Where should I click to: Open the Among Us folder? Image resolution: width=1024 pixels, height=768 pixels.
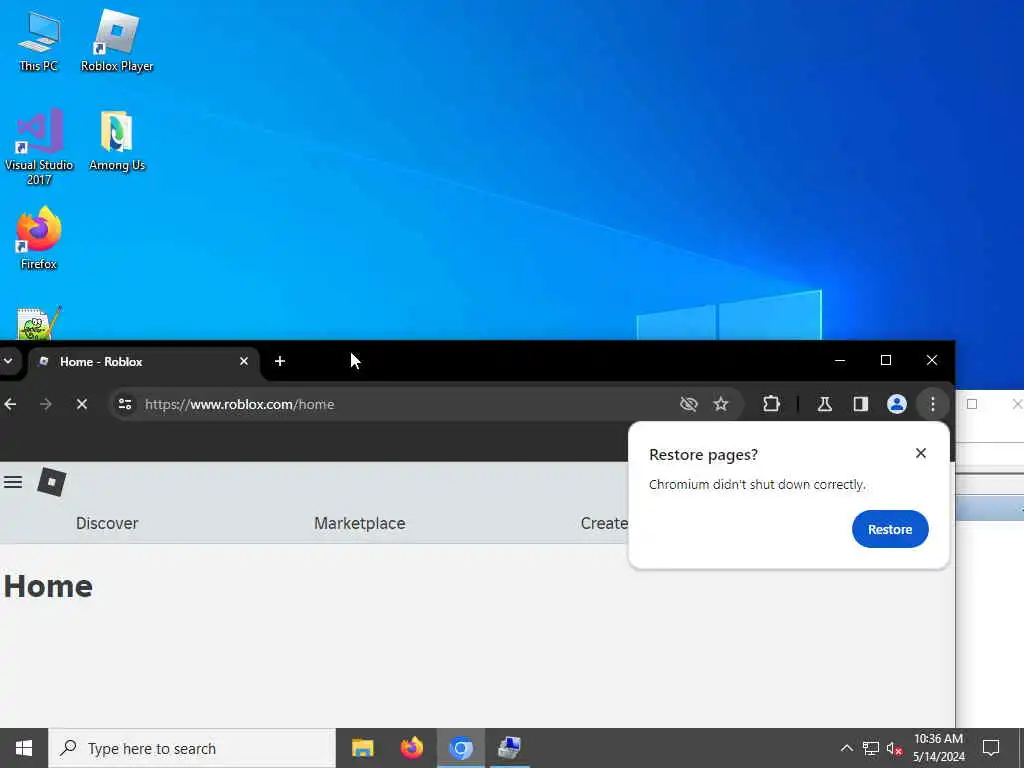pyautogui.click(x=117, y=140)
